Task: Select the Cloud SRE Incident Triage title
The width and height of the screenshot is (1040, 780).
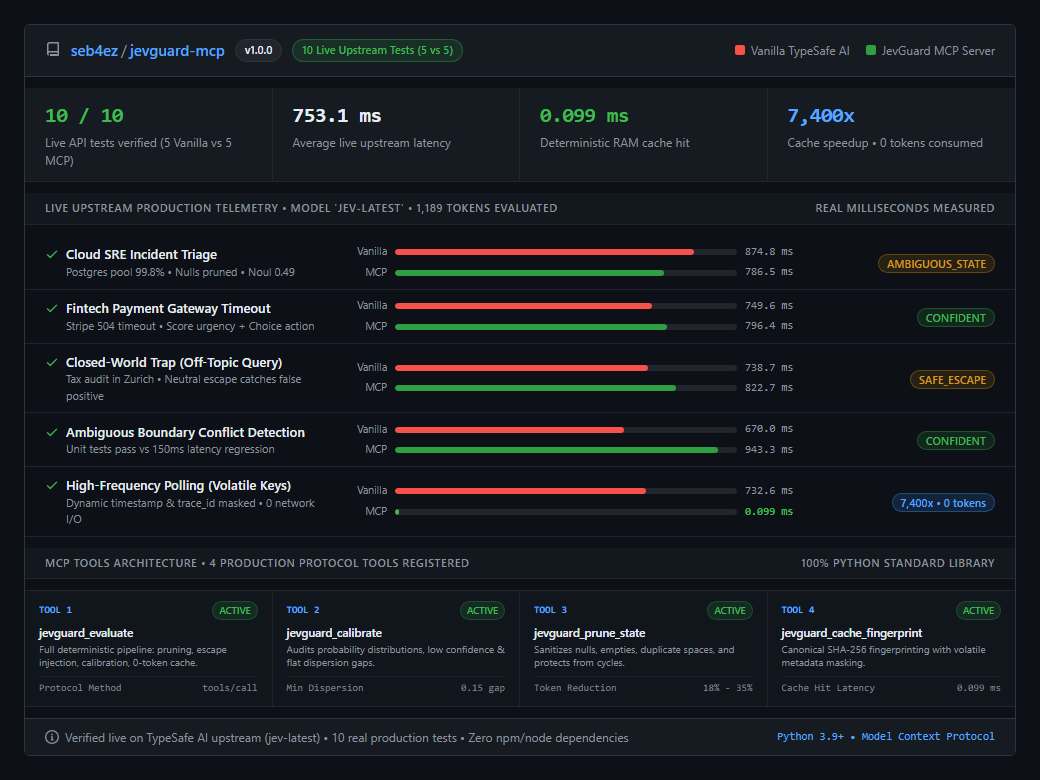Action: pyautogui.click(x=141, y=255)
